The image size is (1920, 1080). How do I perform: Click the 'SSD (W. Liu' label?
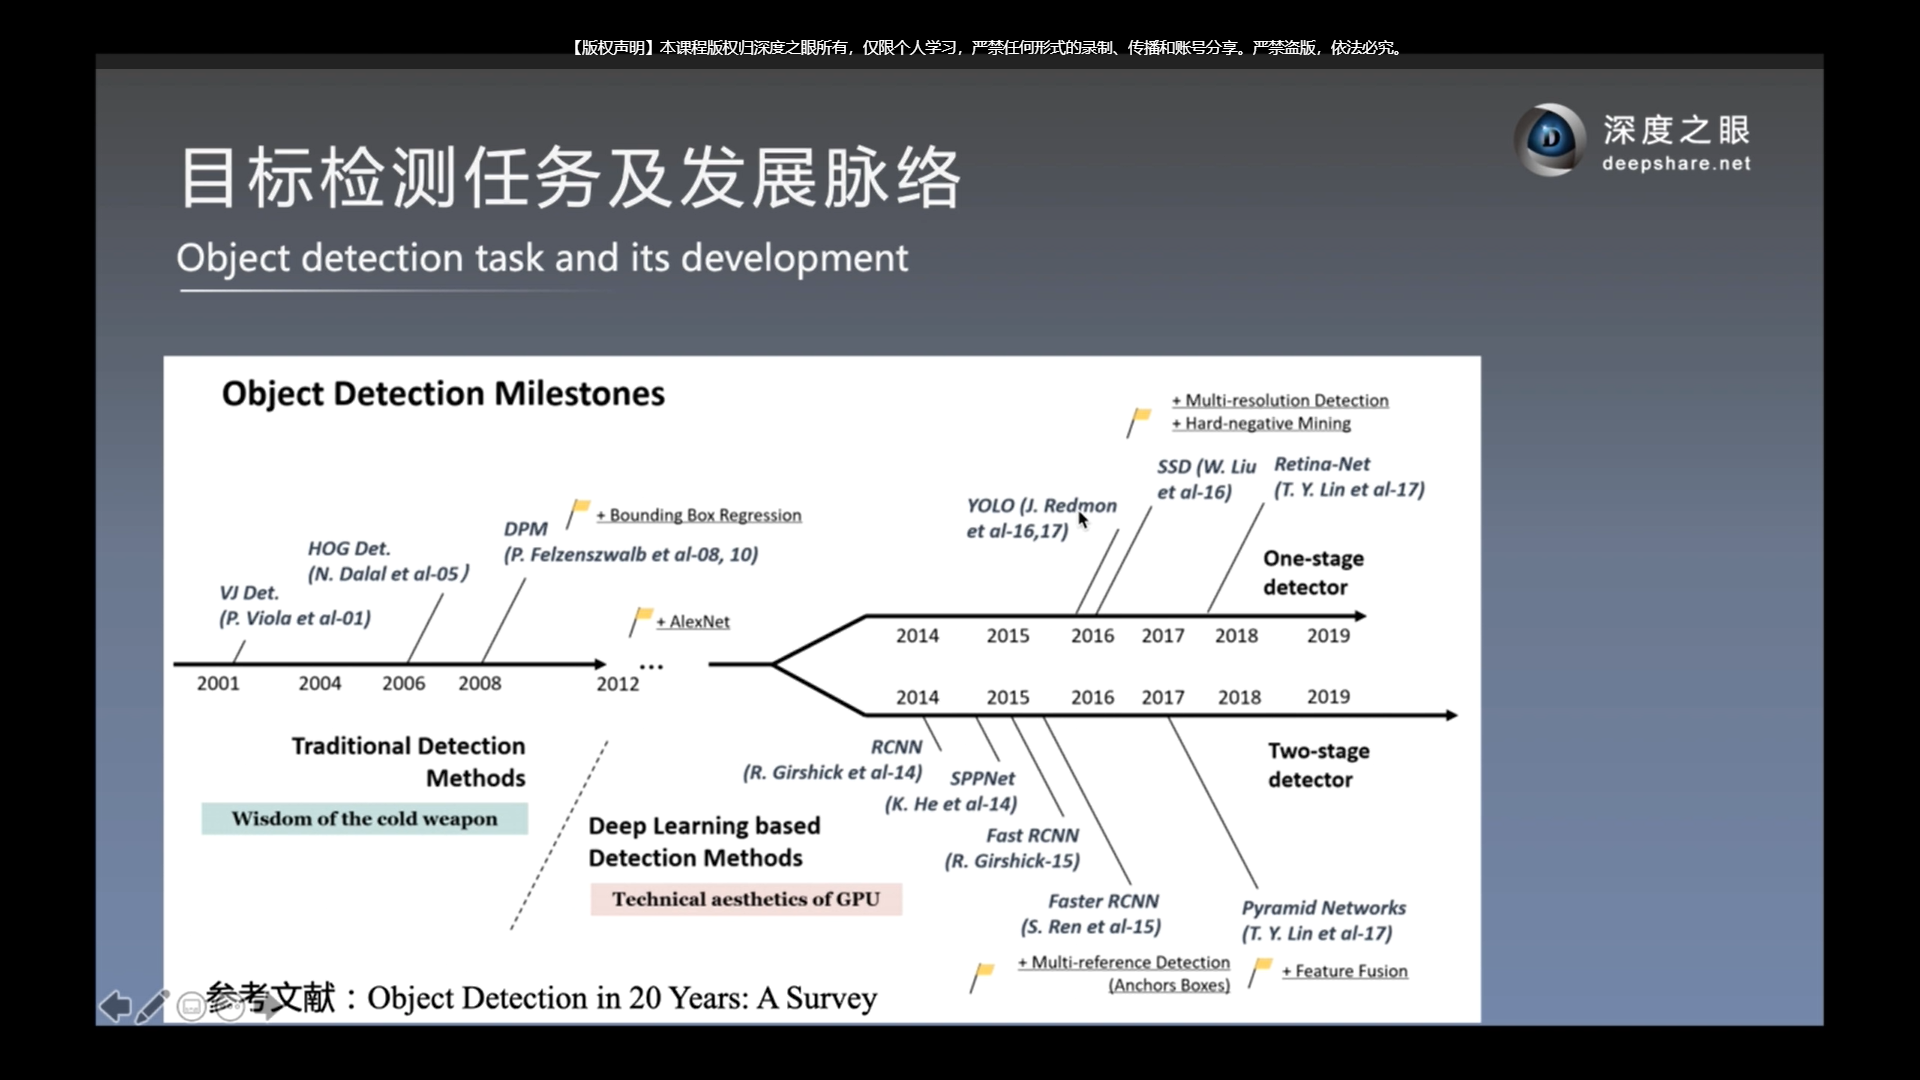[x=1206, y=466]
